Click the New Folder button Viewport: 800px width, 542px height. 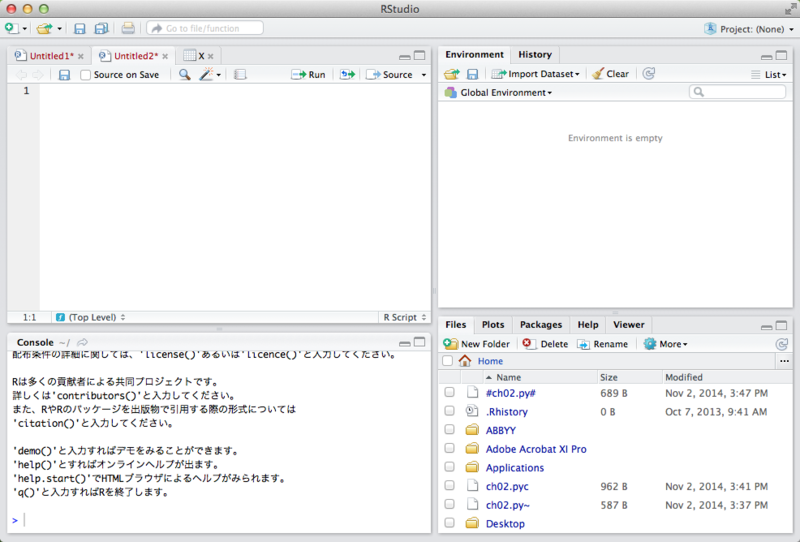pyautogui.click(x=477, y=344)
